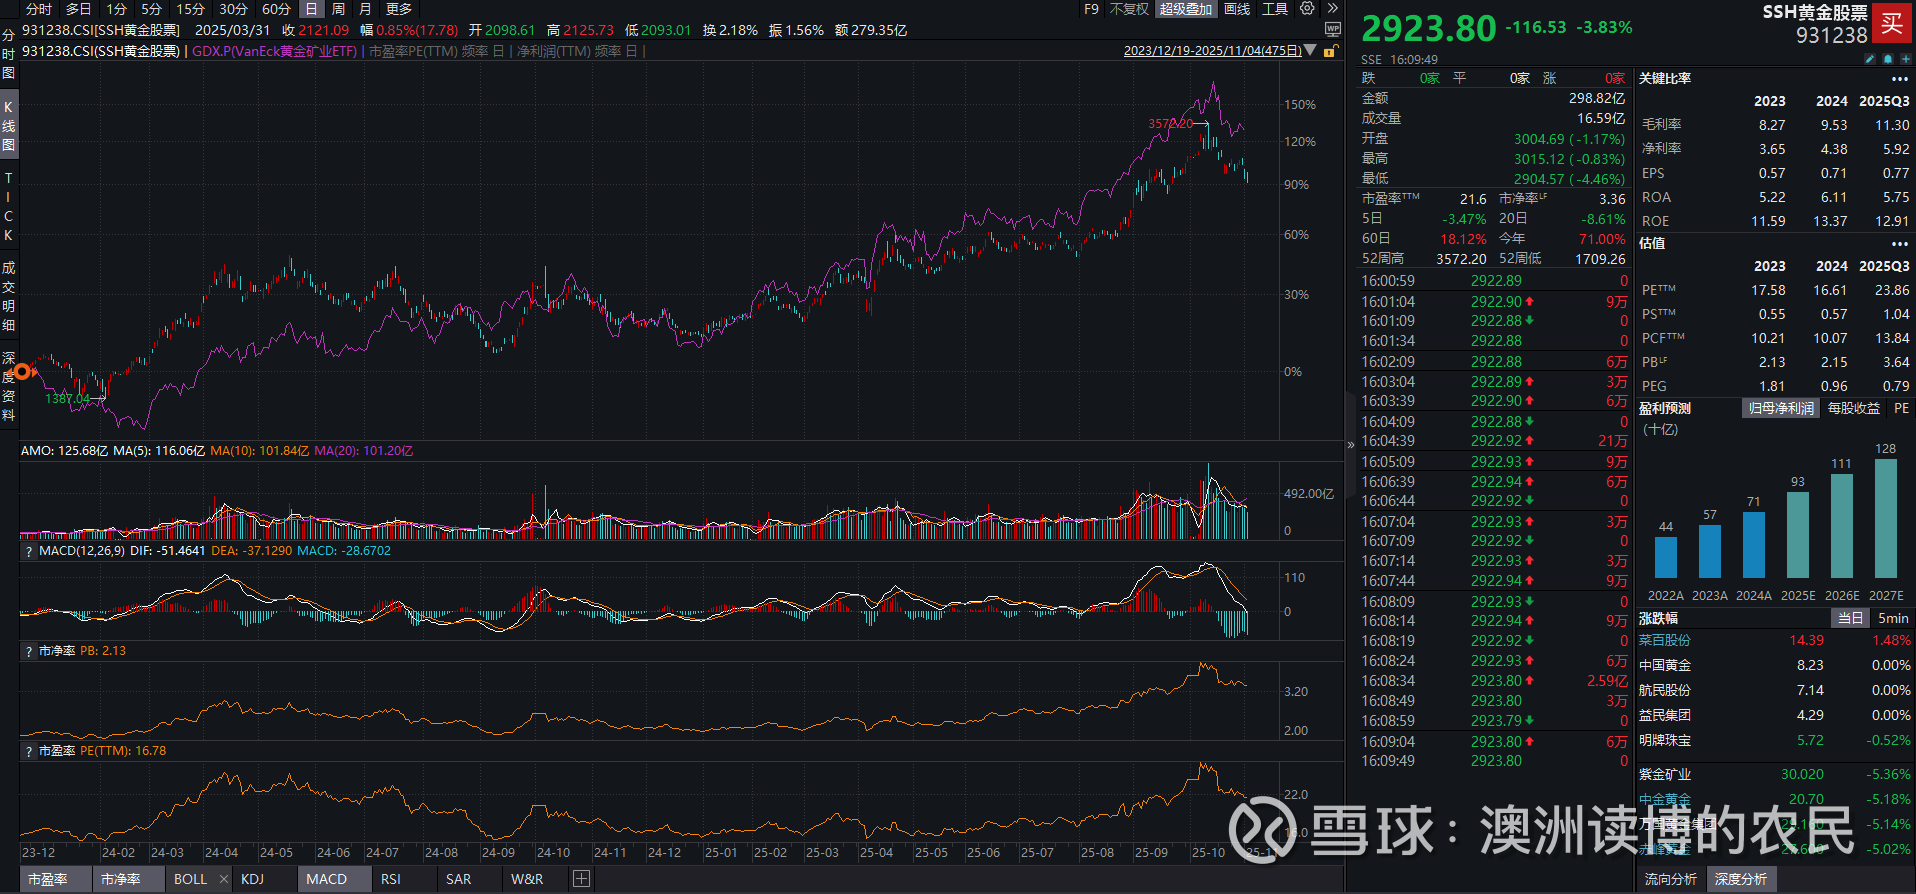The width and height of the screenshot is (1916, 894).
Task: Click the plus icon to add to watchlist
Action: point(1905,59)
